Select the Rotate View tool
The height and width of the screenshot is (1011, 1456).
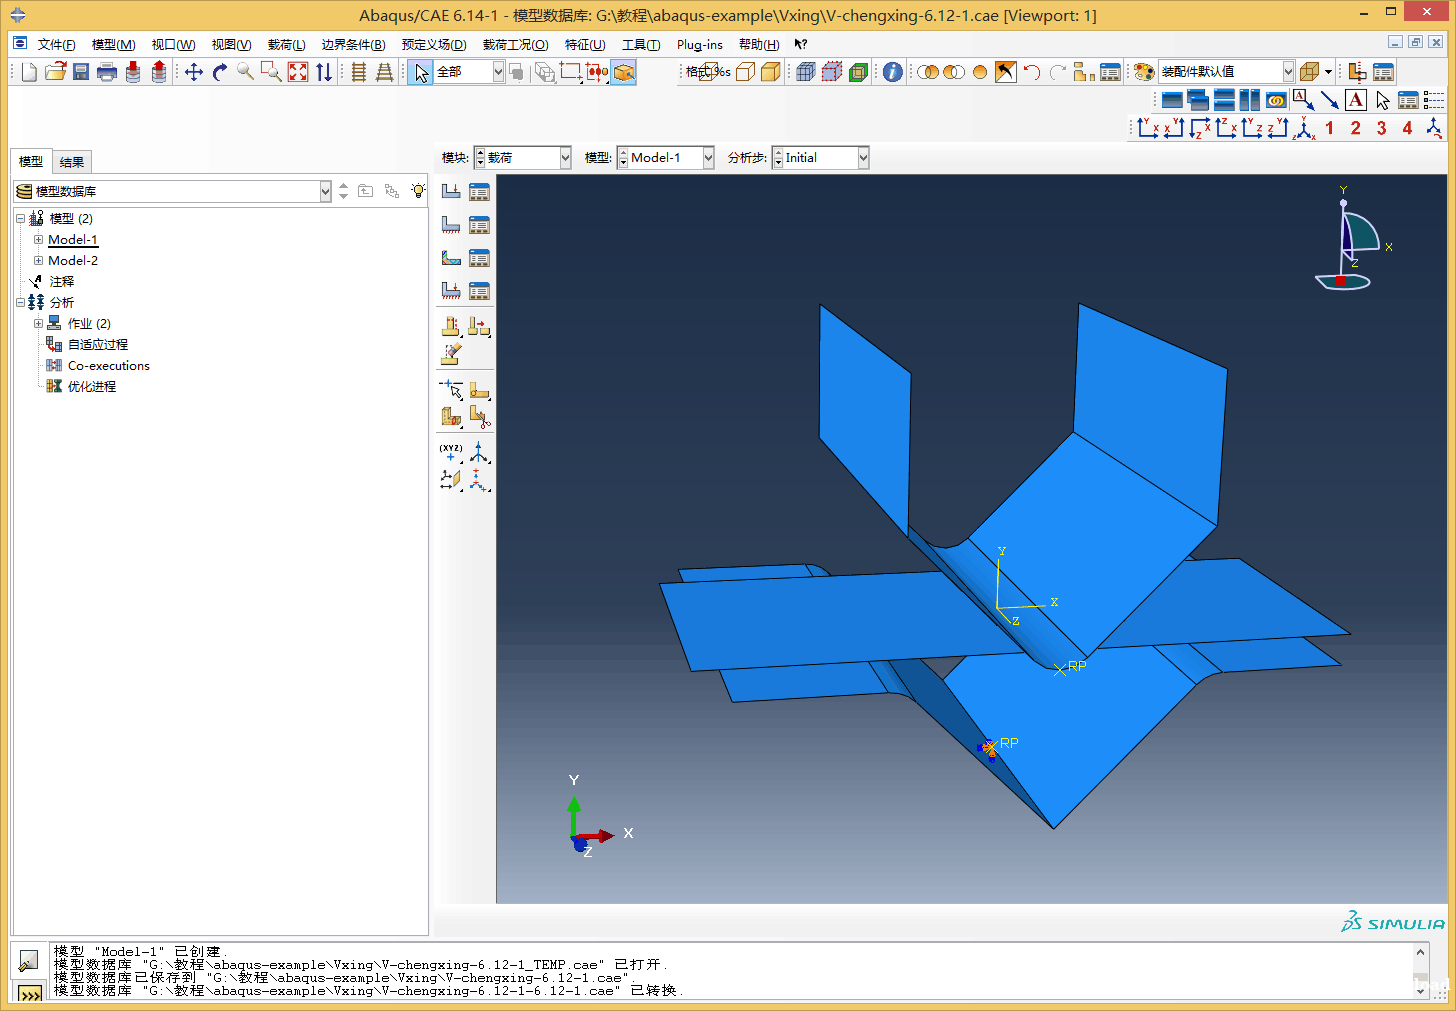(220, 72)
